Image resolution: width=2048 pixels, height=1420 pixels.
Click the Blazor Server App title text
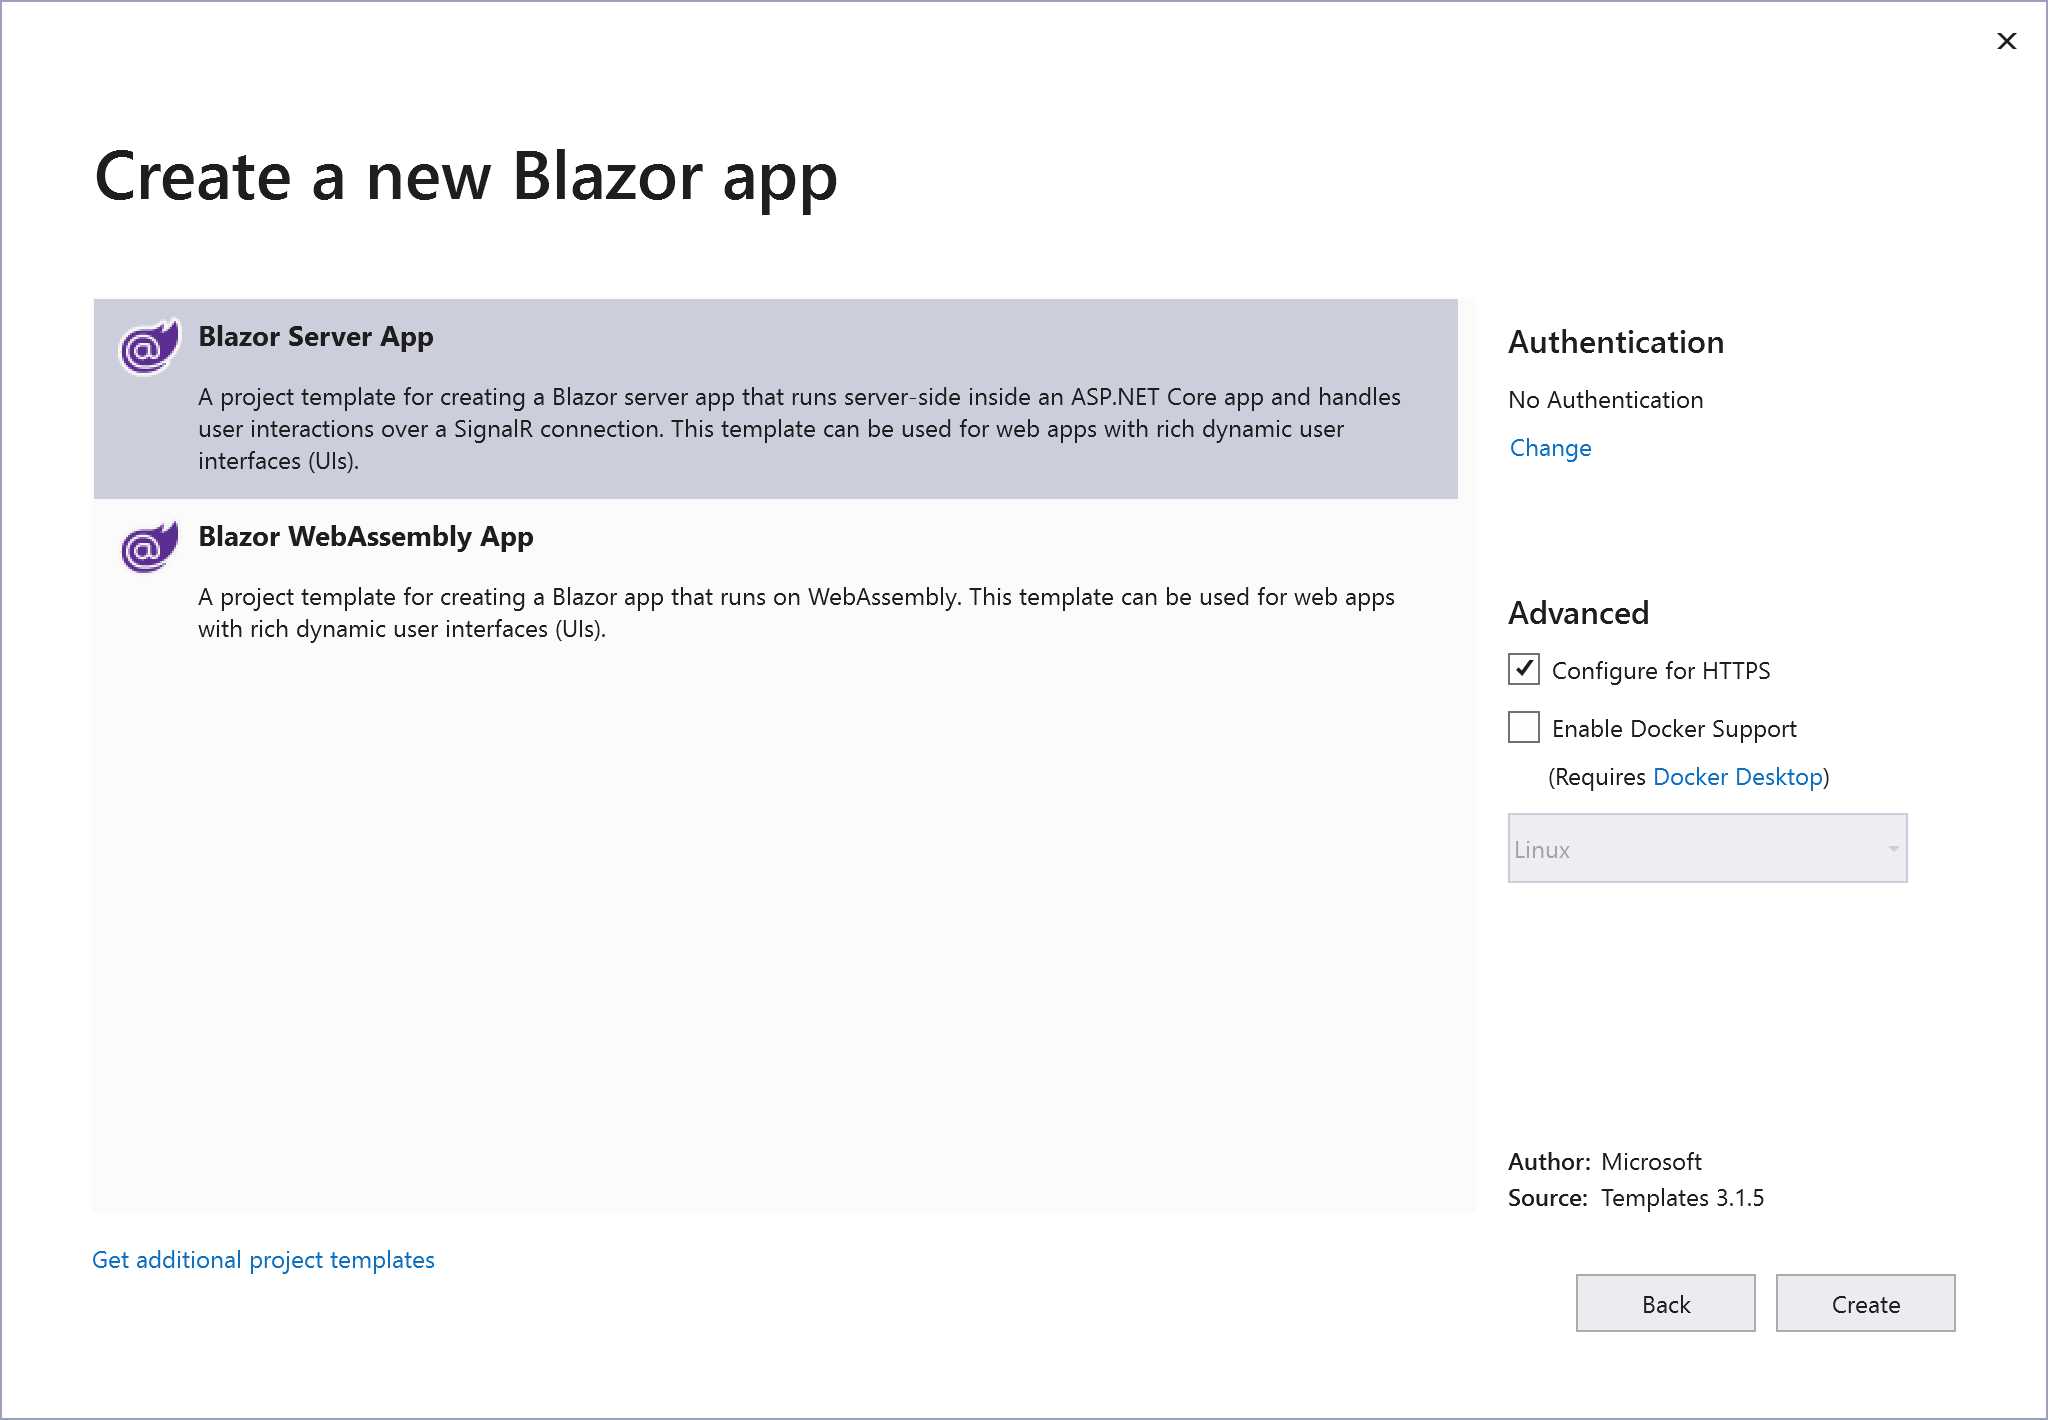[316, 336]
